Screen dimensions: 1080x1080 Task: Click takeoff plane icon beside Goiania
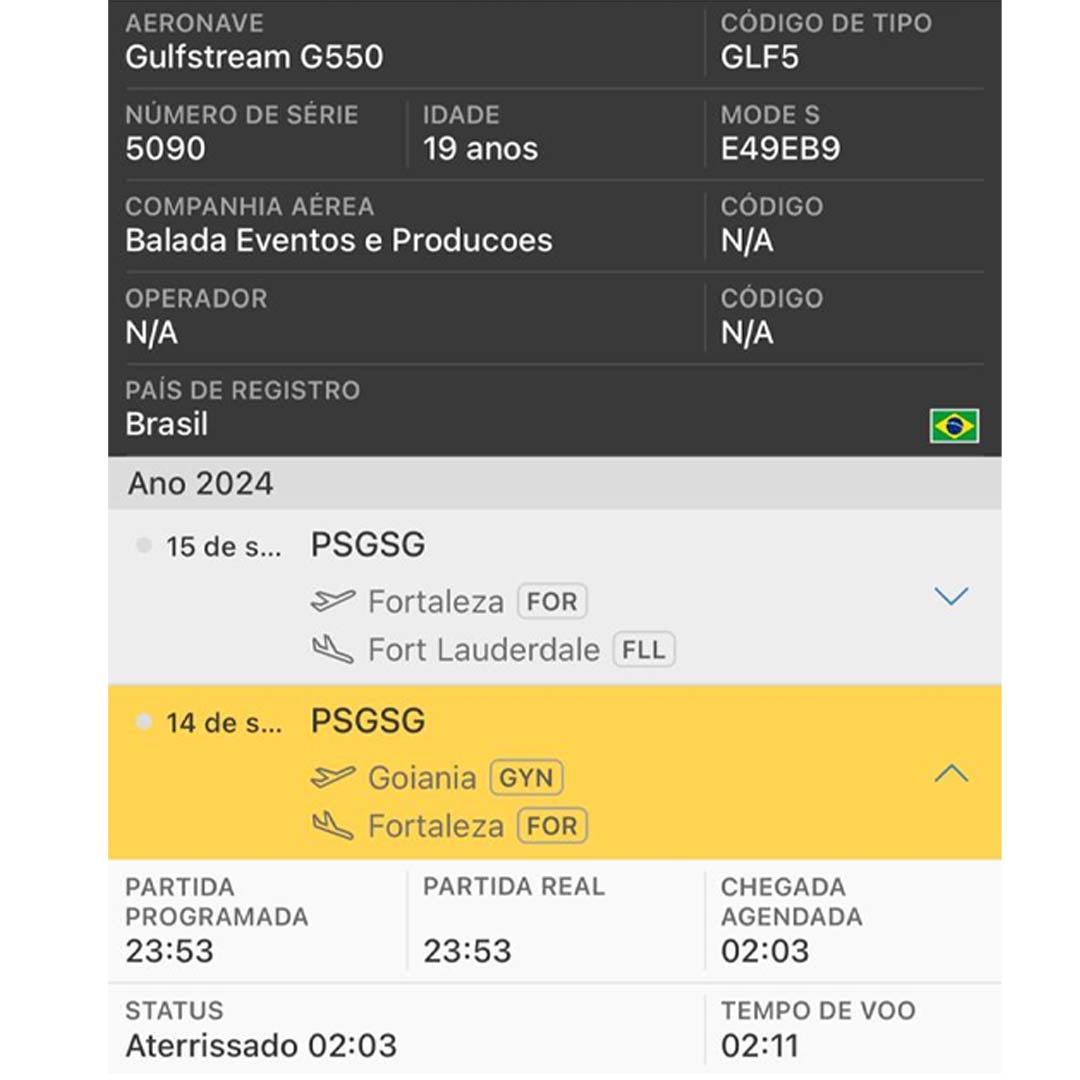pos(333,777)
